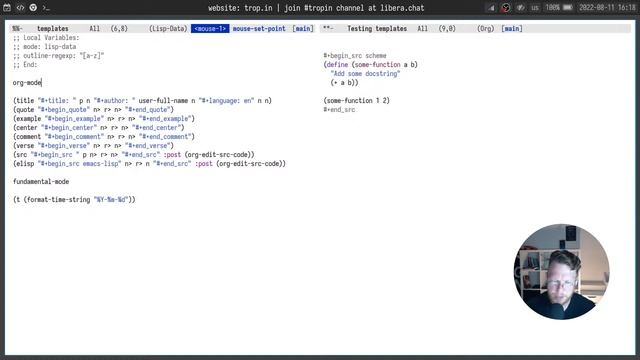Click 'All' in the templates modeline
Image resolution: width=640 pixels, height=360 pixels.
click(x=94, y=29)
